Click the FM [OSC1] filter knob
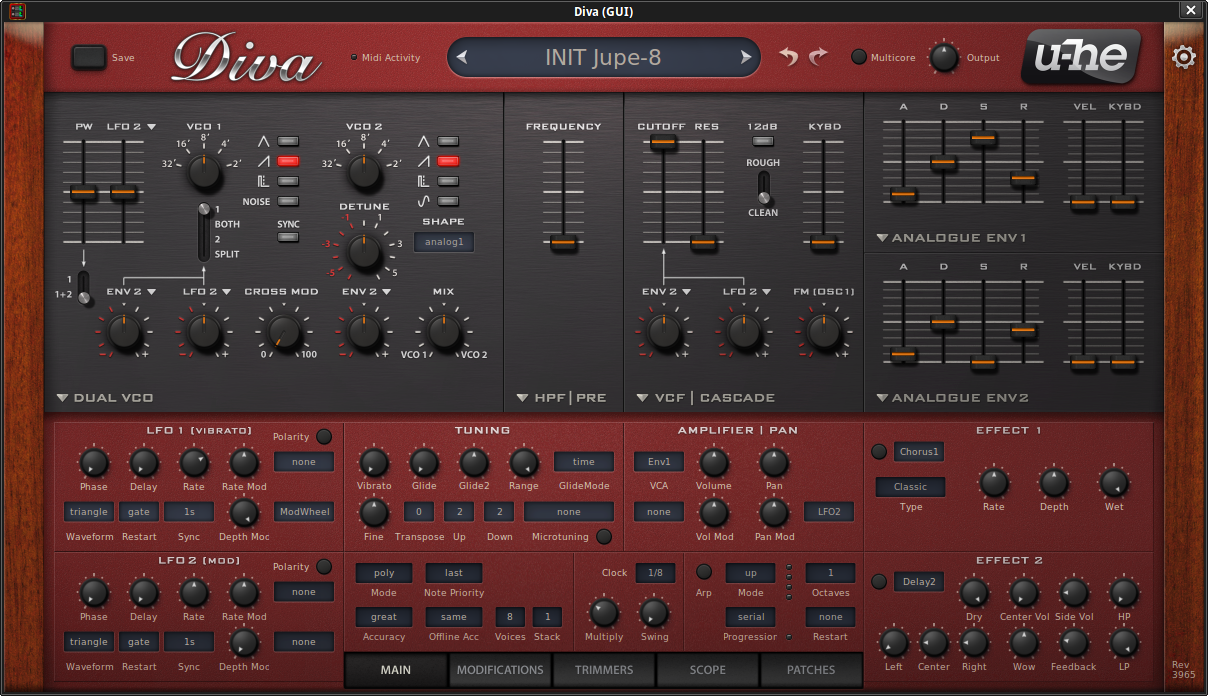The height and width of the screenshot is (696, 1208). point(824,332)
